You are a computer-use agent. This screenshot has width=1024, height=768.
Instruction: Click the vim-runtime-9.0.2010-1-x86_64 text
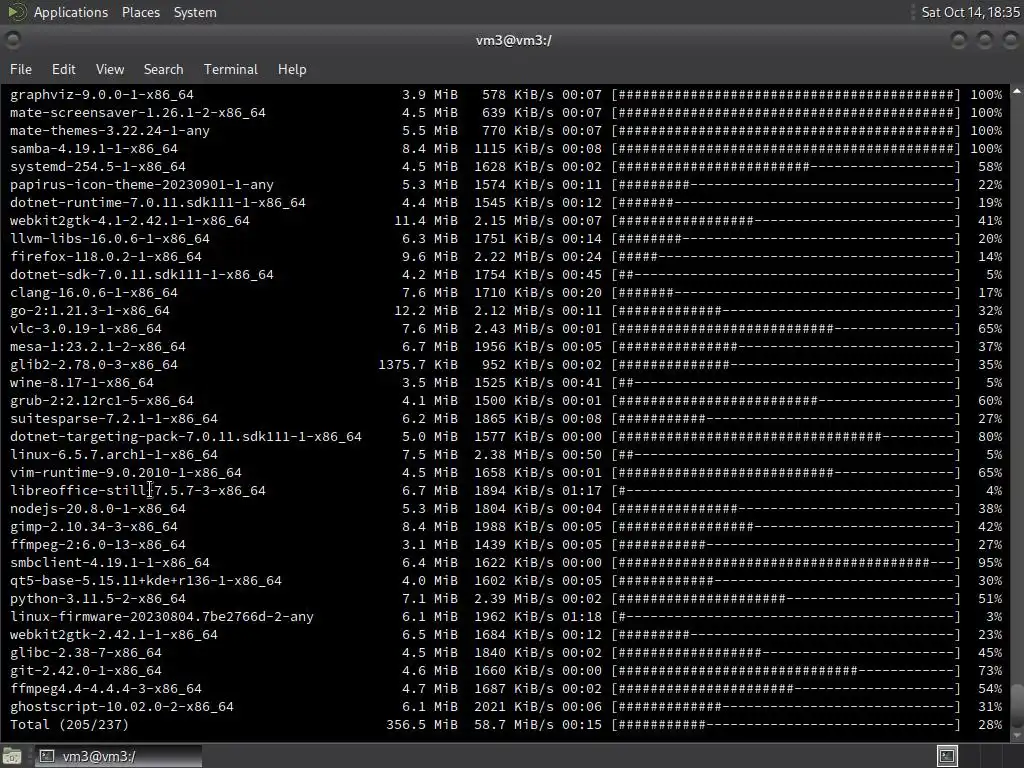tap(126, 473)
